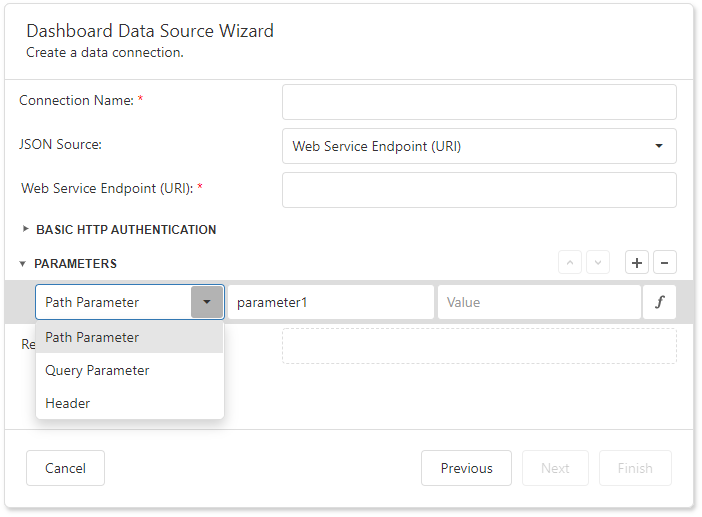
Task: Click the Finish button
Action: click(x=635, y=468)
